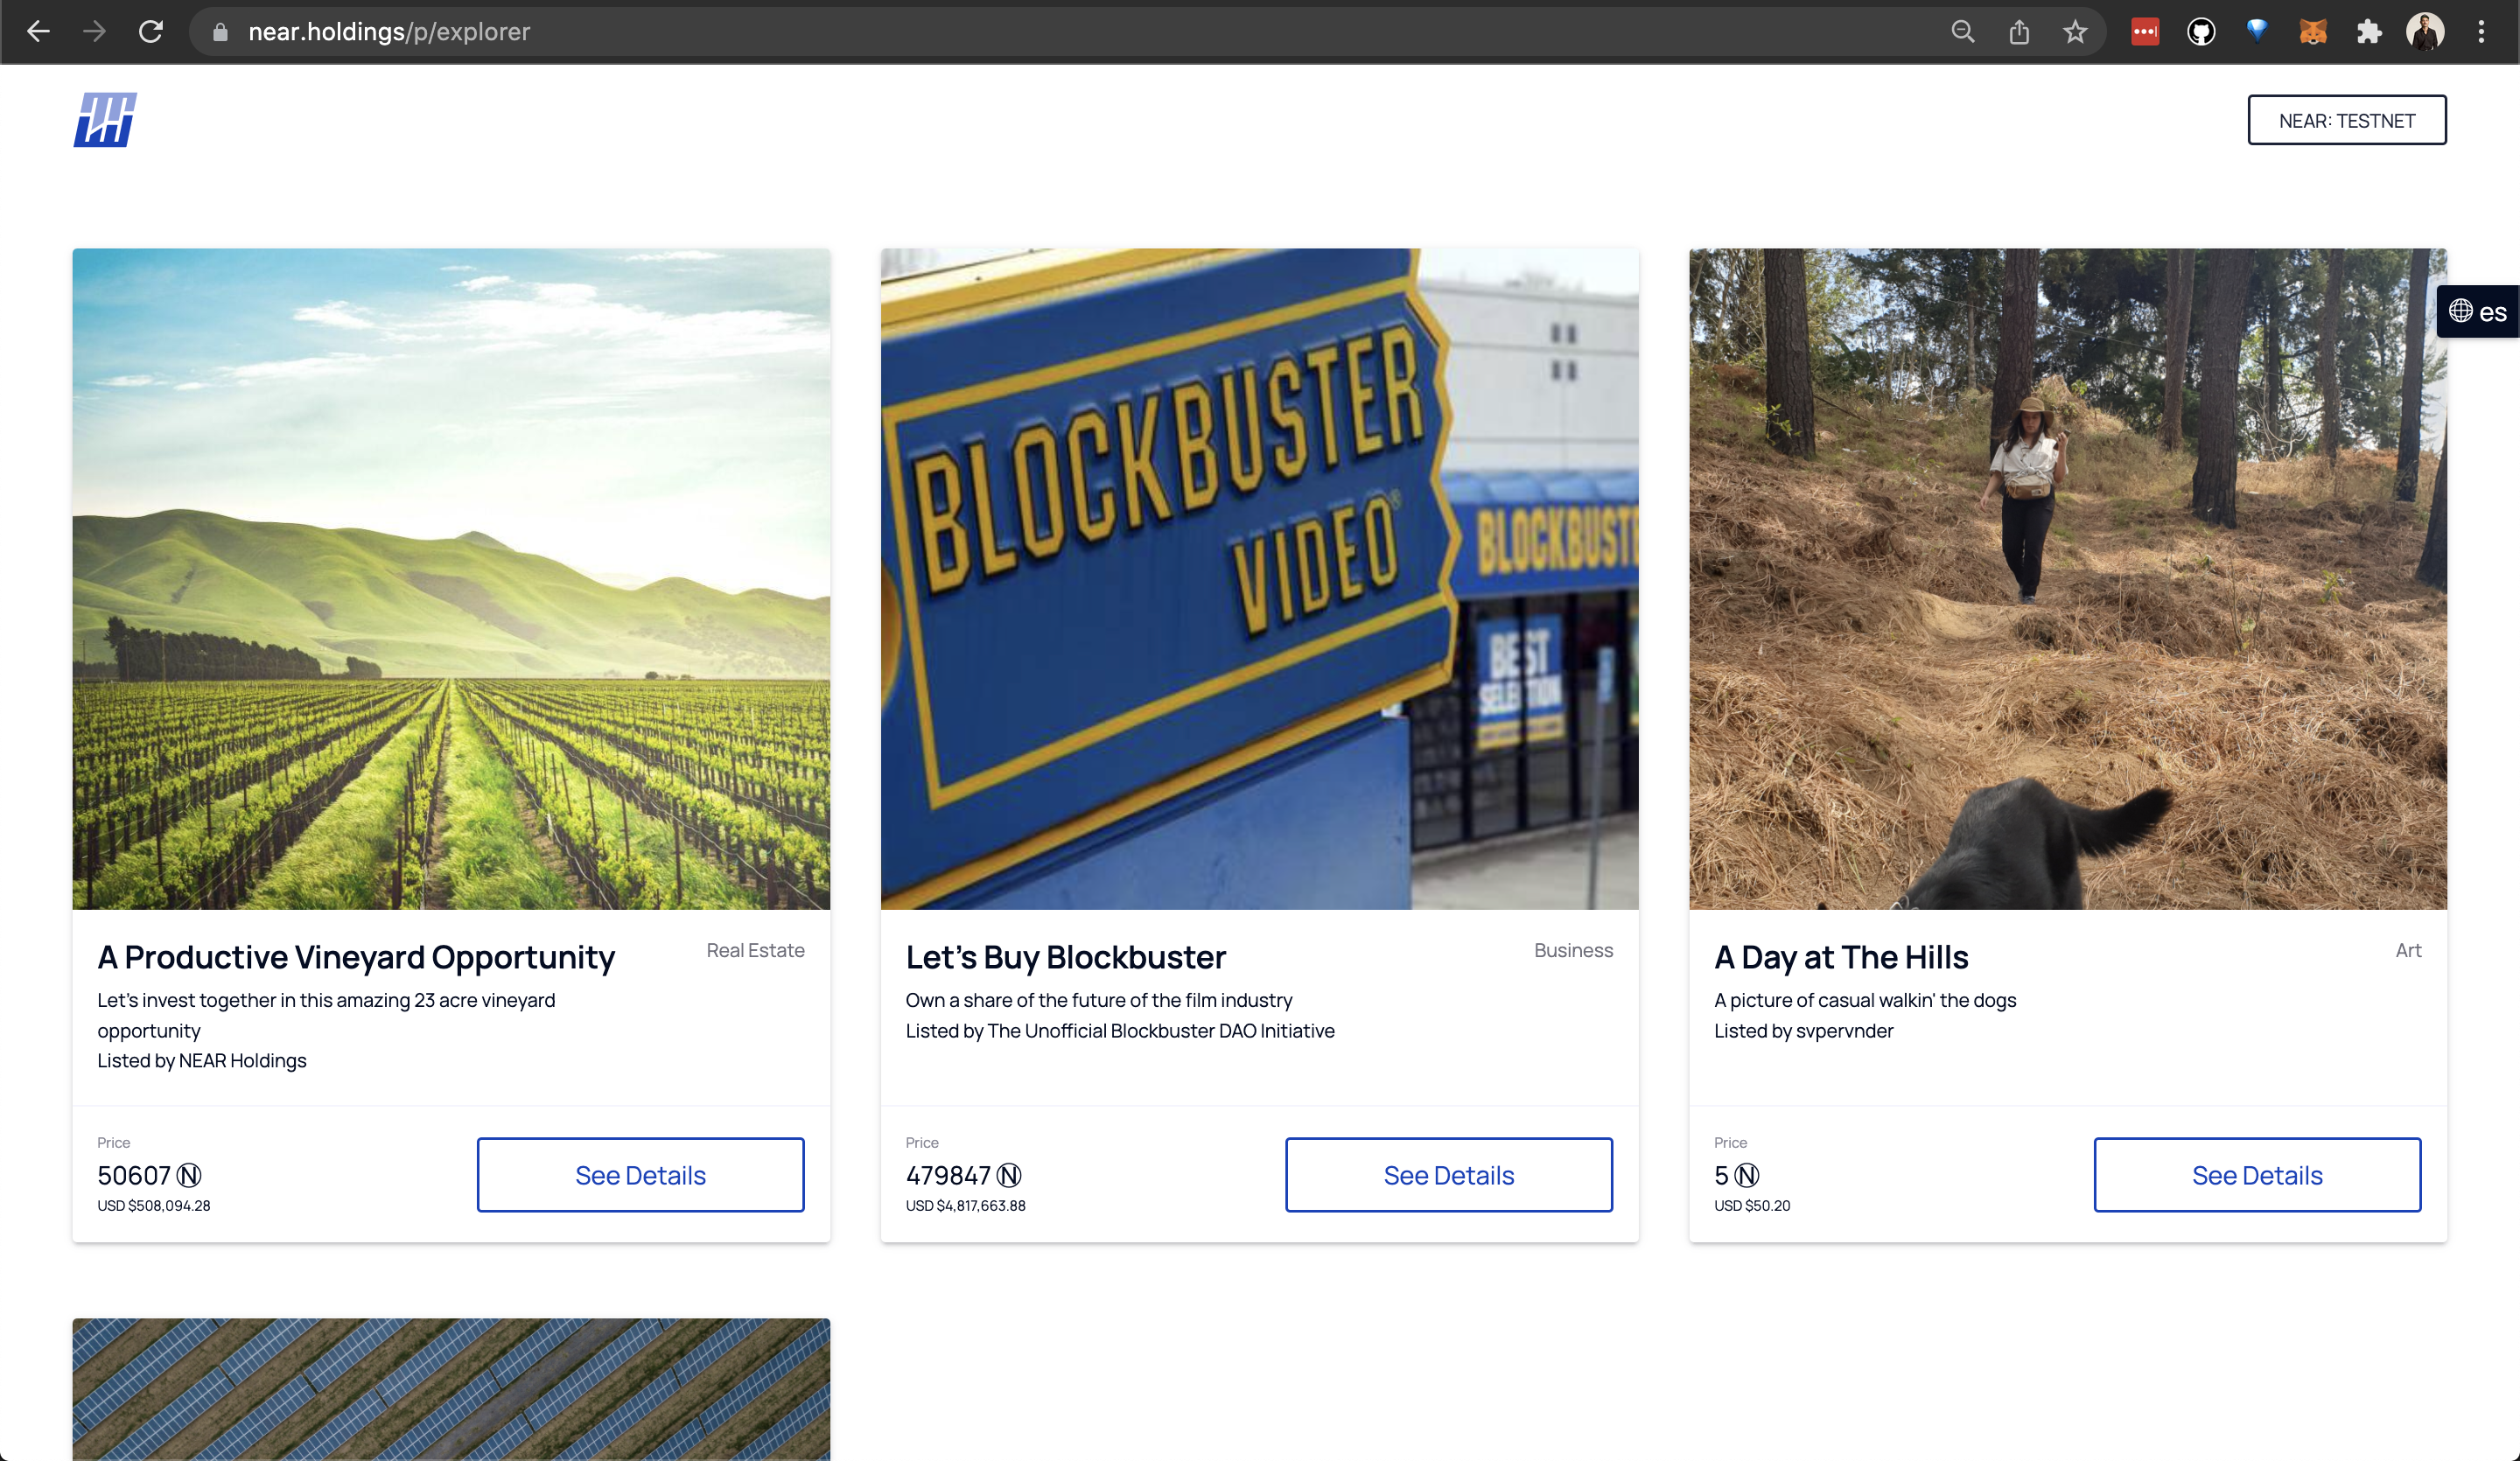This screenshot has height=1461, width=2520.
Task: Click the zoom magnifier icon in address bar
Action: click(1962, 32)
